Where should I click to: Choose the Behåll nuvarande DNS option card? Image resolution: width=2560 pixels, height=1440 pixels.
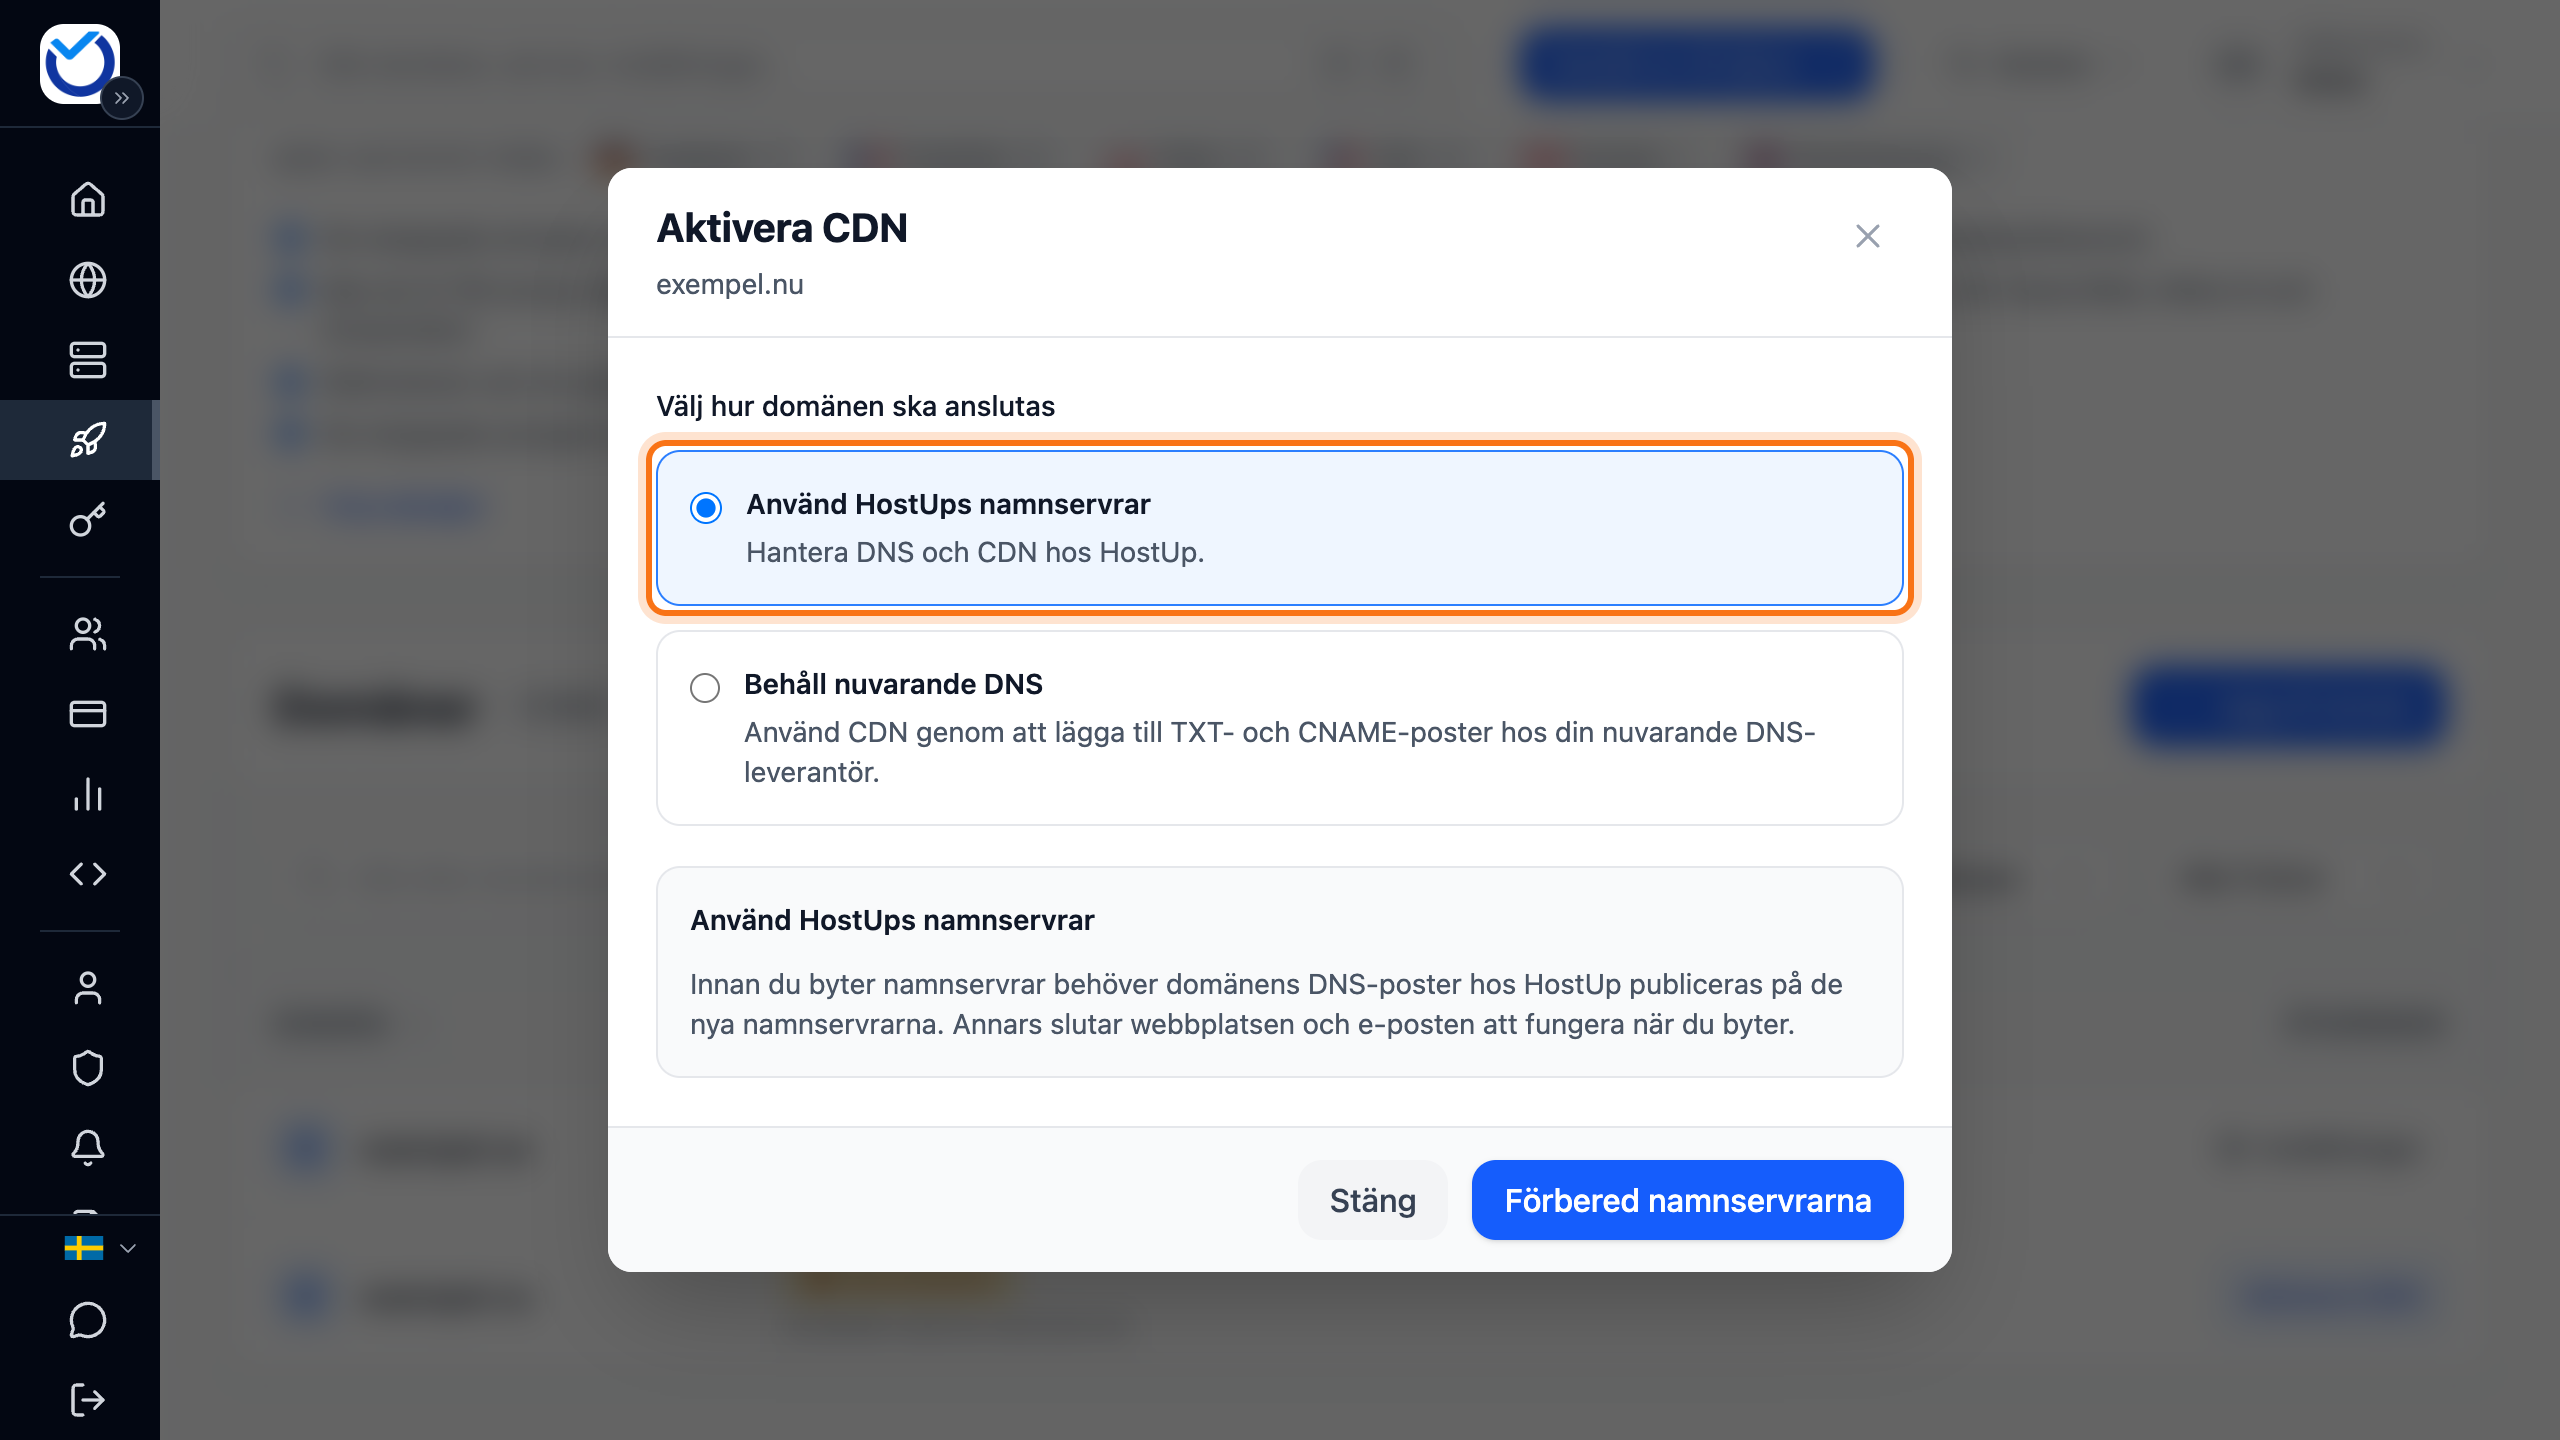[1280, 728]
